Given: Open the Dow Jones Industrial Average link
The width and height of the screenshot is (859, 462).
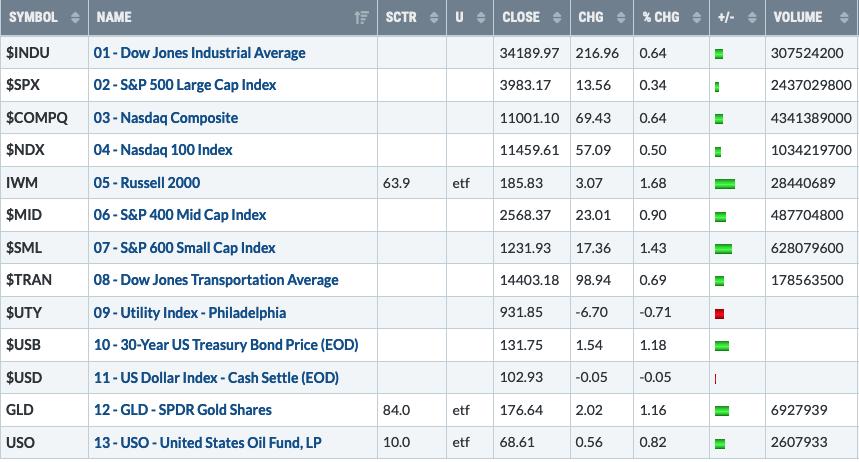Looking at the screenshot, I should pyautogui.click(x=199, y=53).
